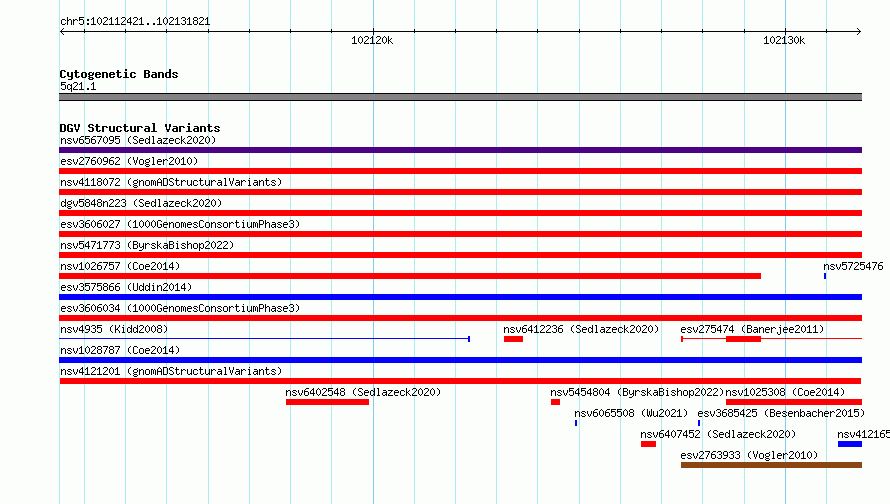Click the 102130k ruler label

[784, 40]
